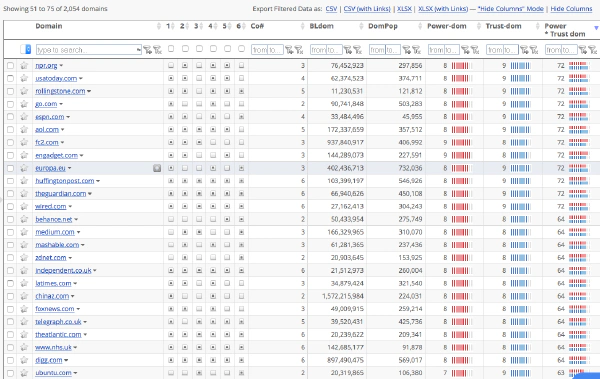This screenshot has height=379, width=600.
Task: Open the www.nhs.uk domain link
Action: (53, 347)
